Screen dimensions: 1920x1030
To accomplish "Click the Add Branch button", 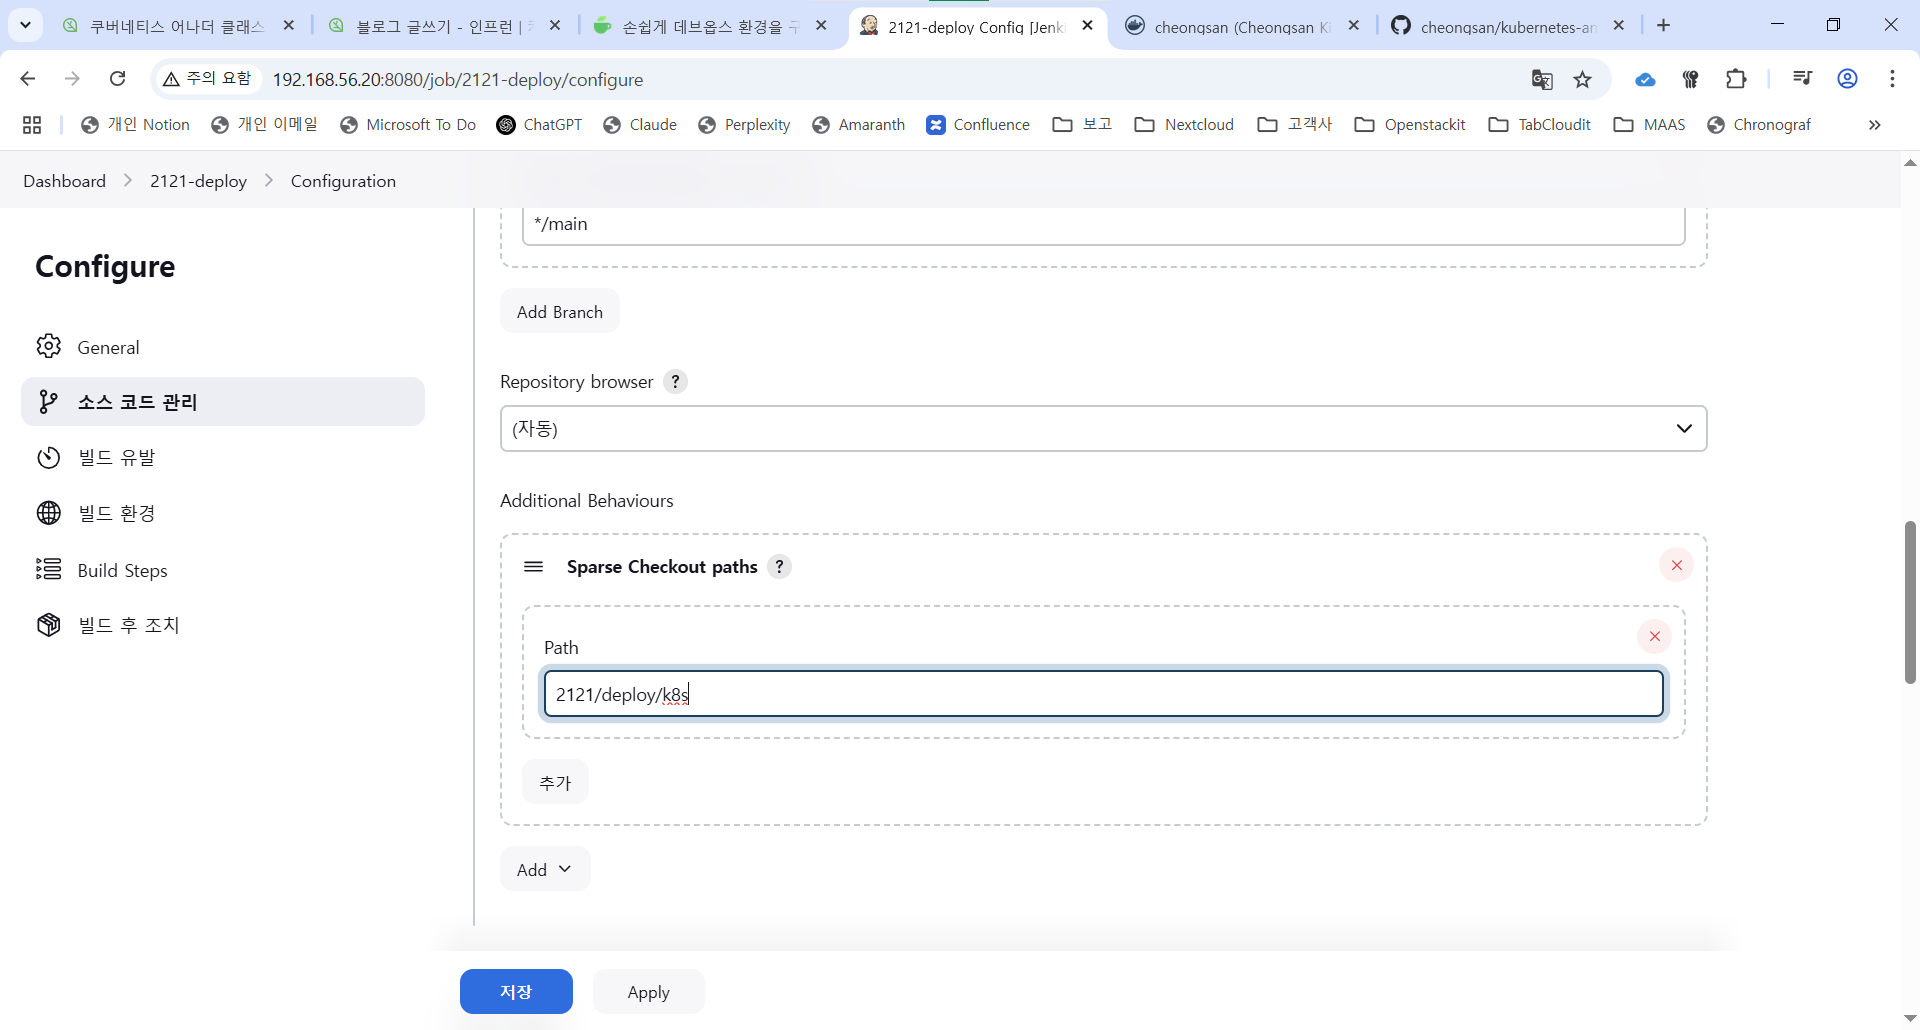I will point(560,311).
